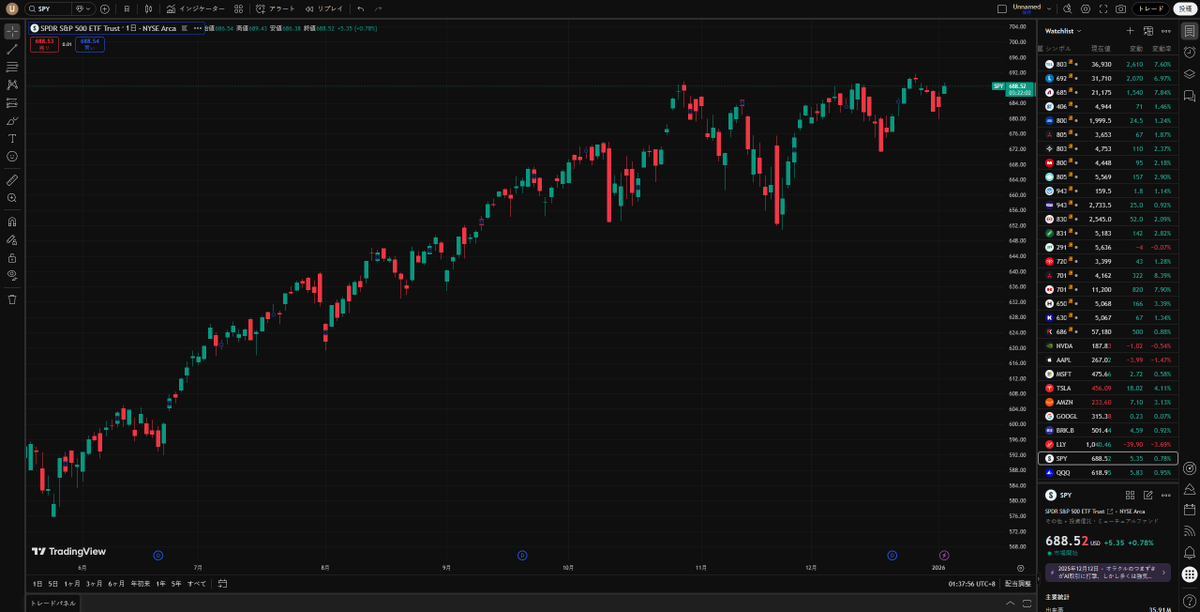Expand the Unnamed layout dropdown
The image size is (1200, 612).
tap(1047, 9)
